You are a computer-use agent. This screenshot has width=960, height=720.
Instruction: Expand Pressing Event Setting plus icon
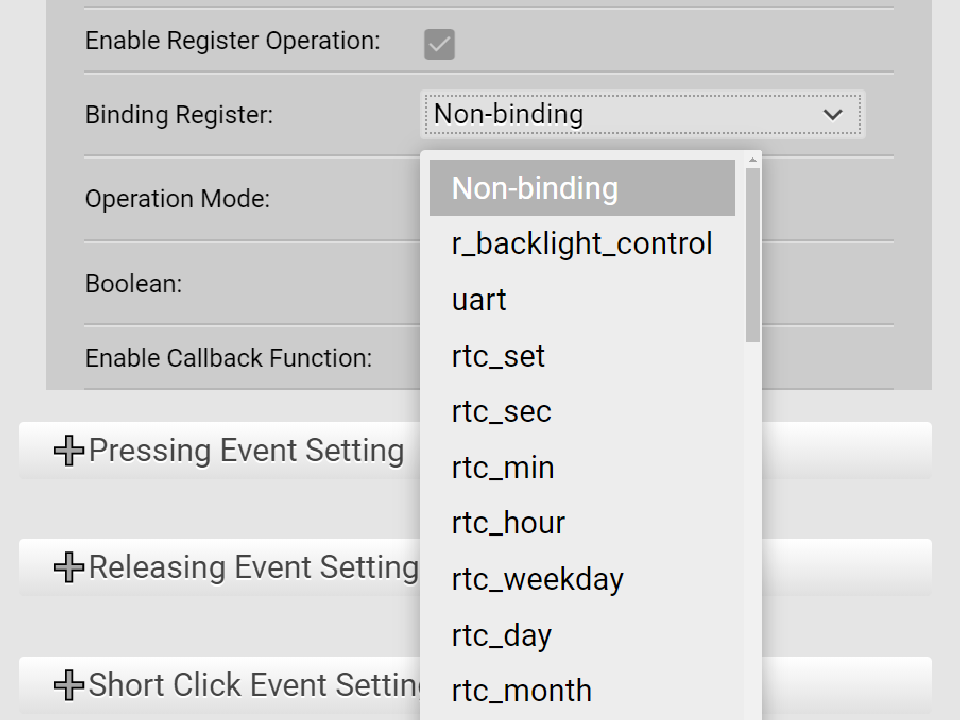(68, 451)
